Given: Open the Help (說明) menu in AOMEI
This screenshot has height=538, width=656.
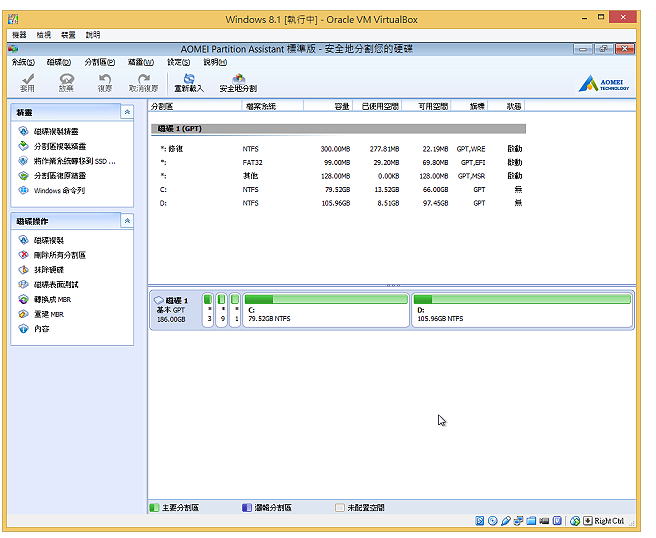Looking at the screenshot, I should click(x=215, y=62).
